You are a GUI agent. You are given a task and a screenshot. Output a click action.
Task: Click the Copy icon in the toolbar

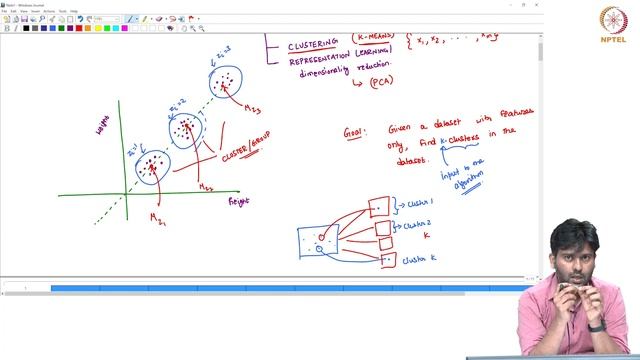click(61, 19)
